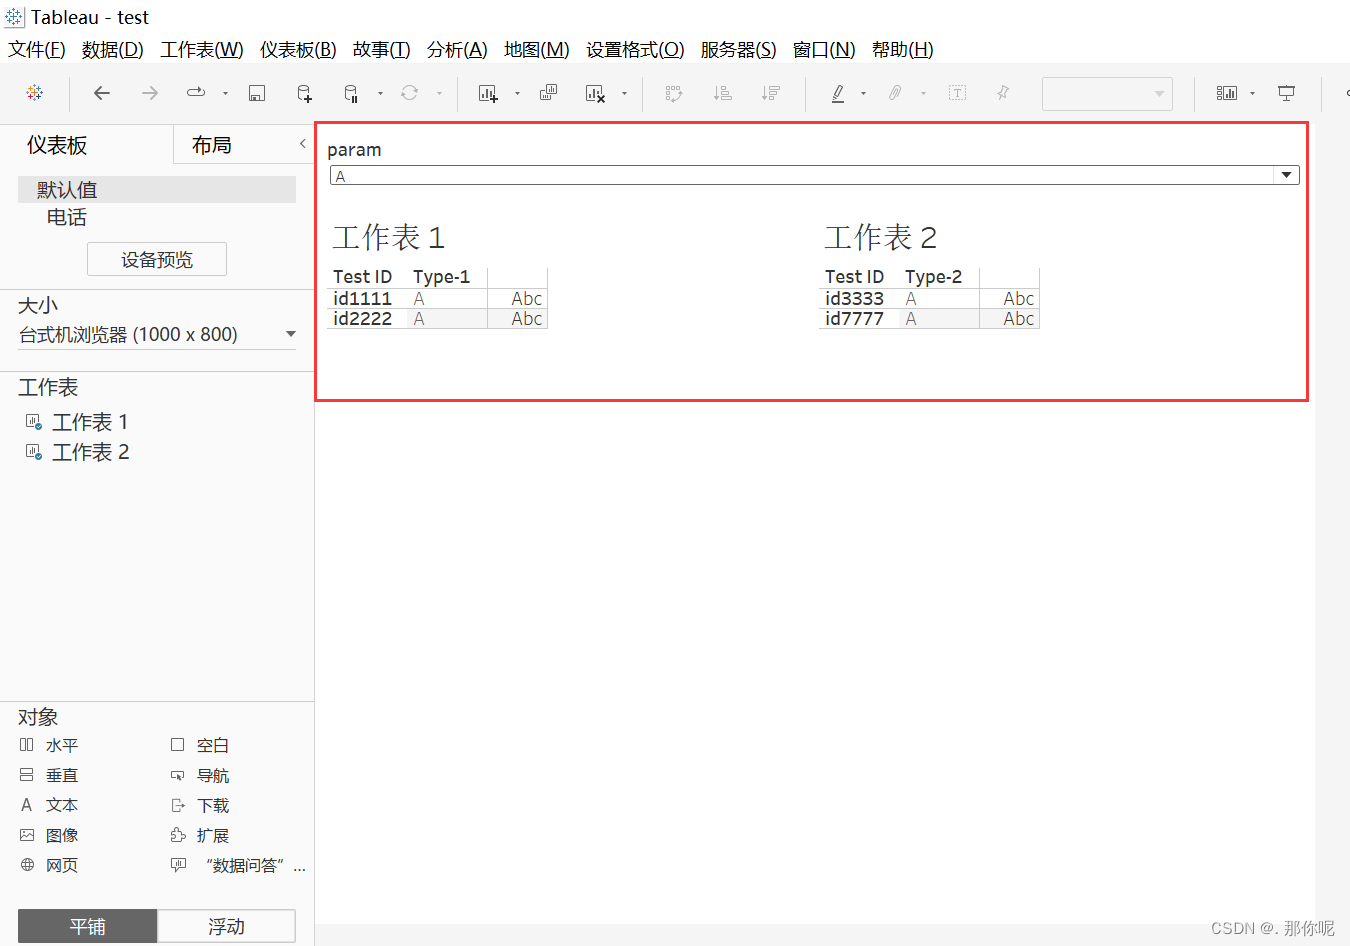Open the 窗口(N) menu
1350x946 pixels.
pos(824,50)
